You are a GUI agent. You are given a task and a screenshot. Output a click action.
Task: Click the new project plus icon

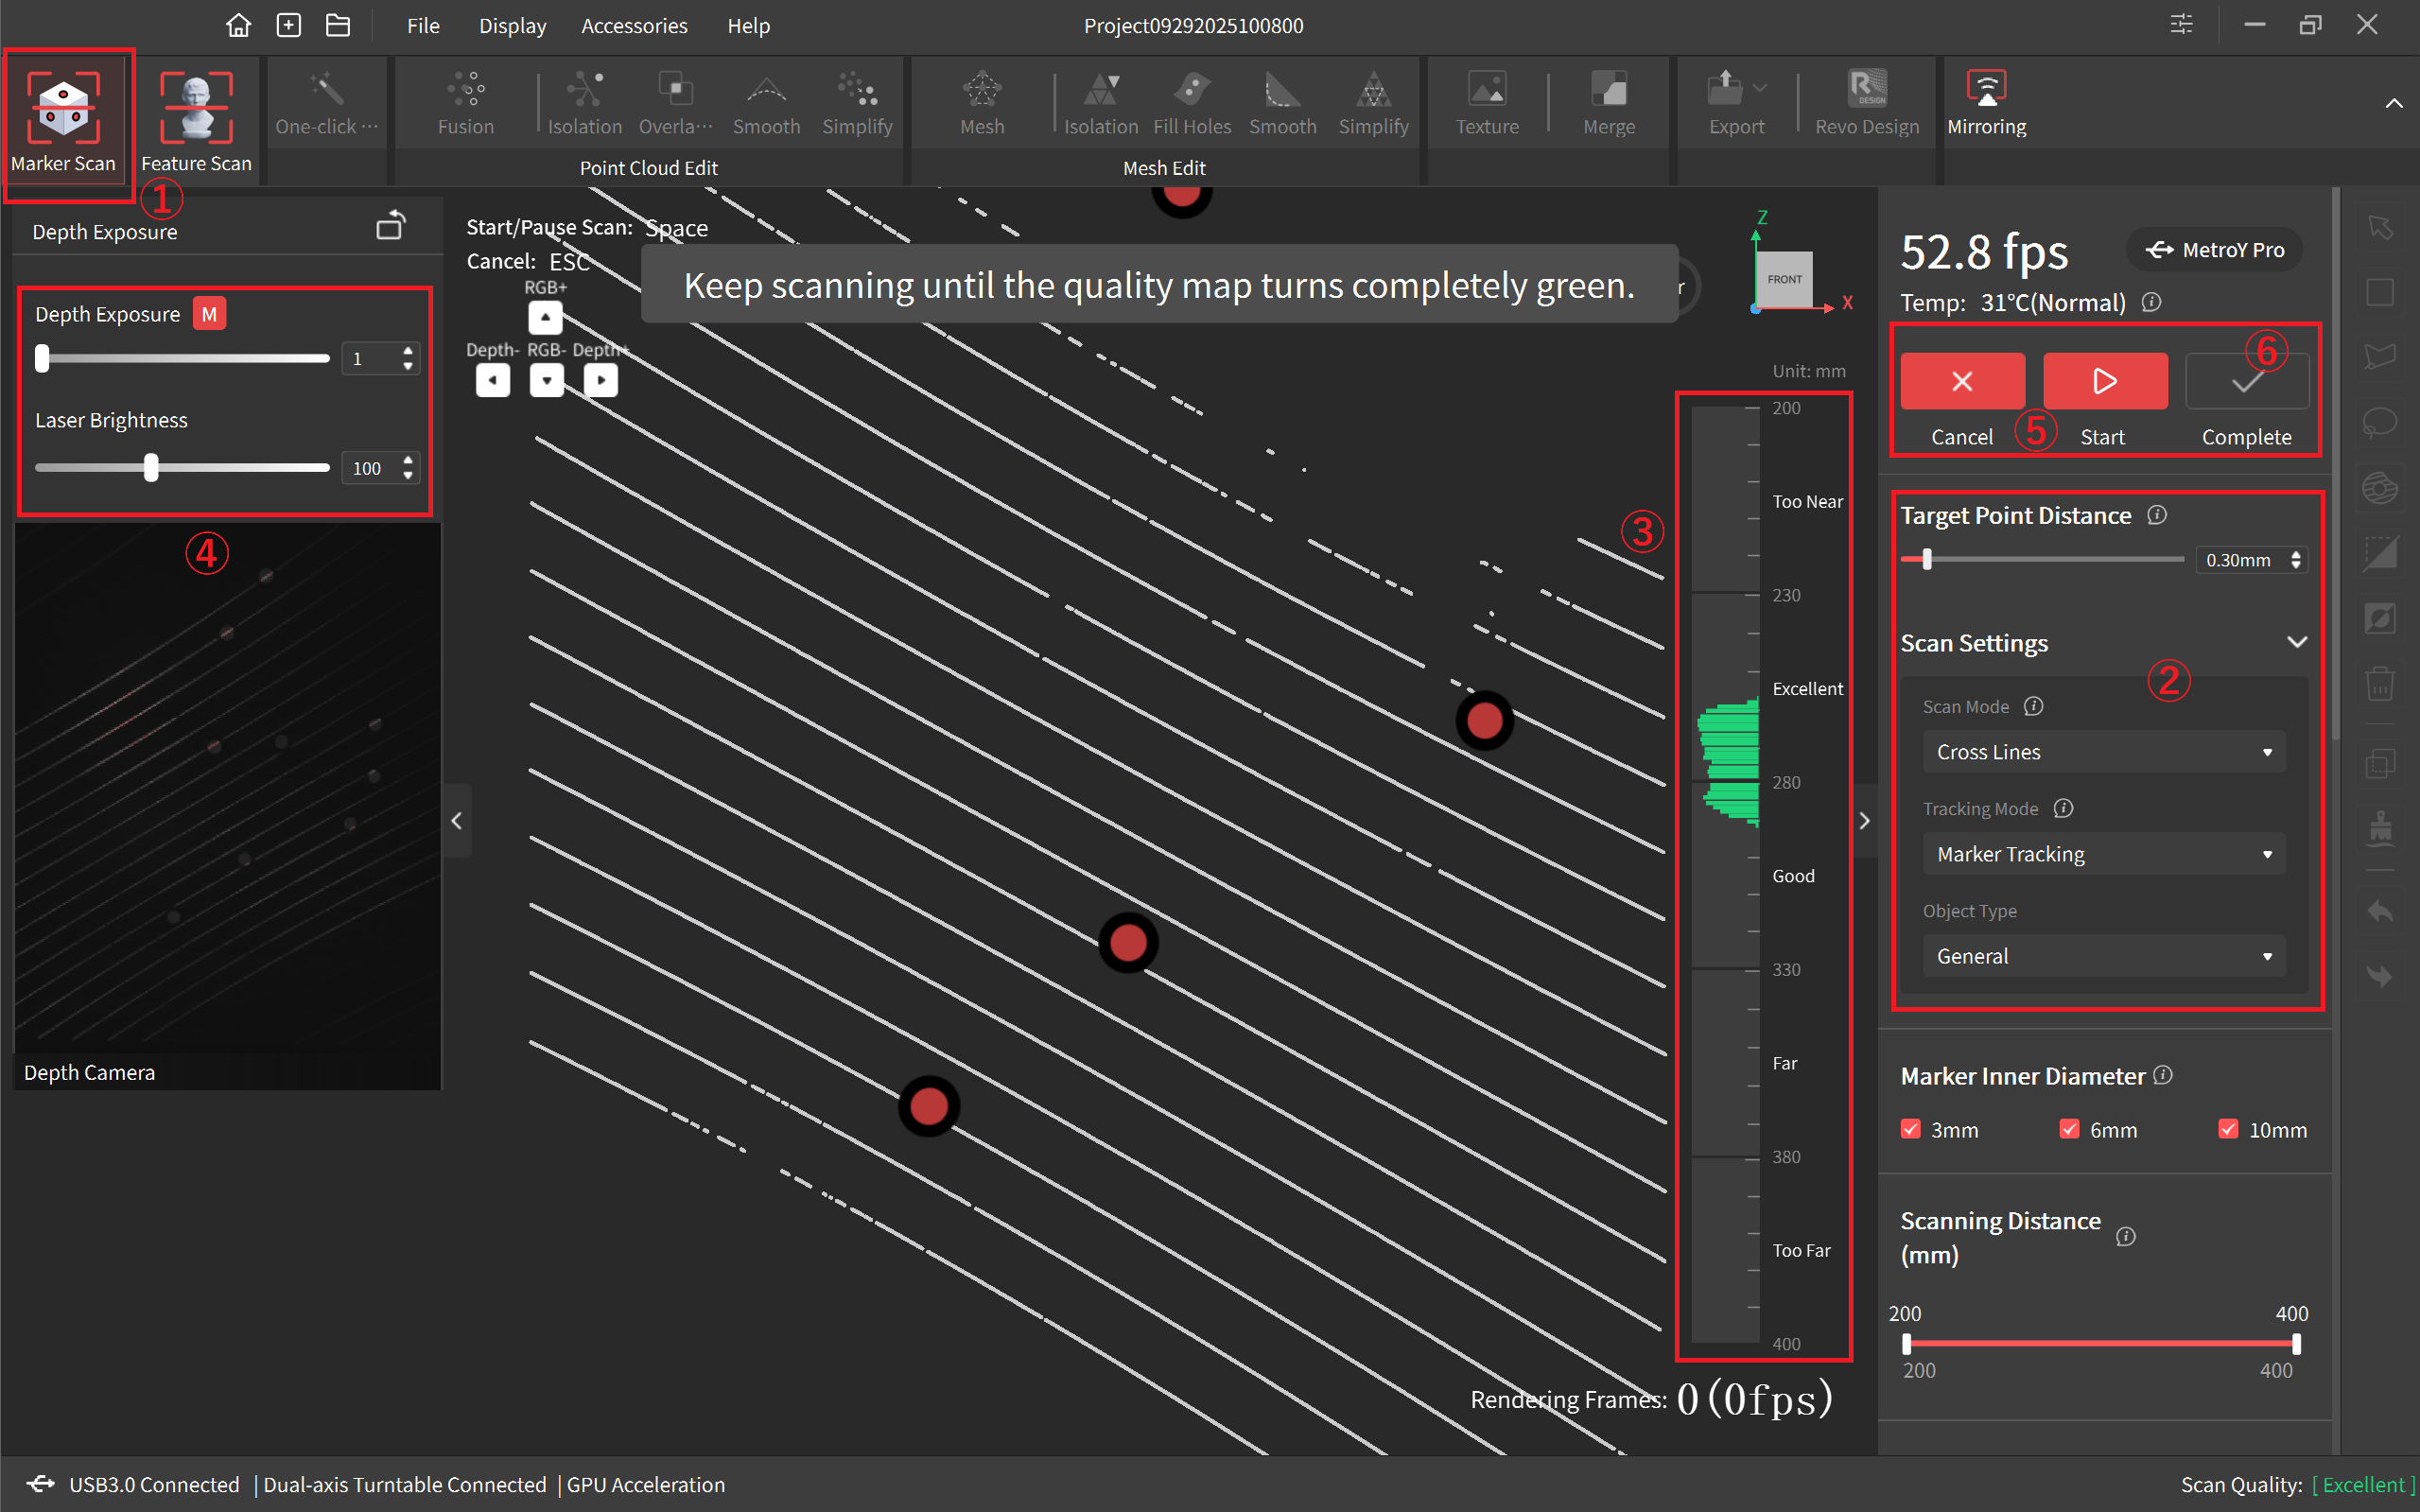[289, 25]
